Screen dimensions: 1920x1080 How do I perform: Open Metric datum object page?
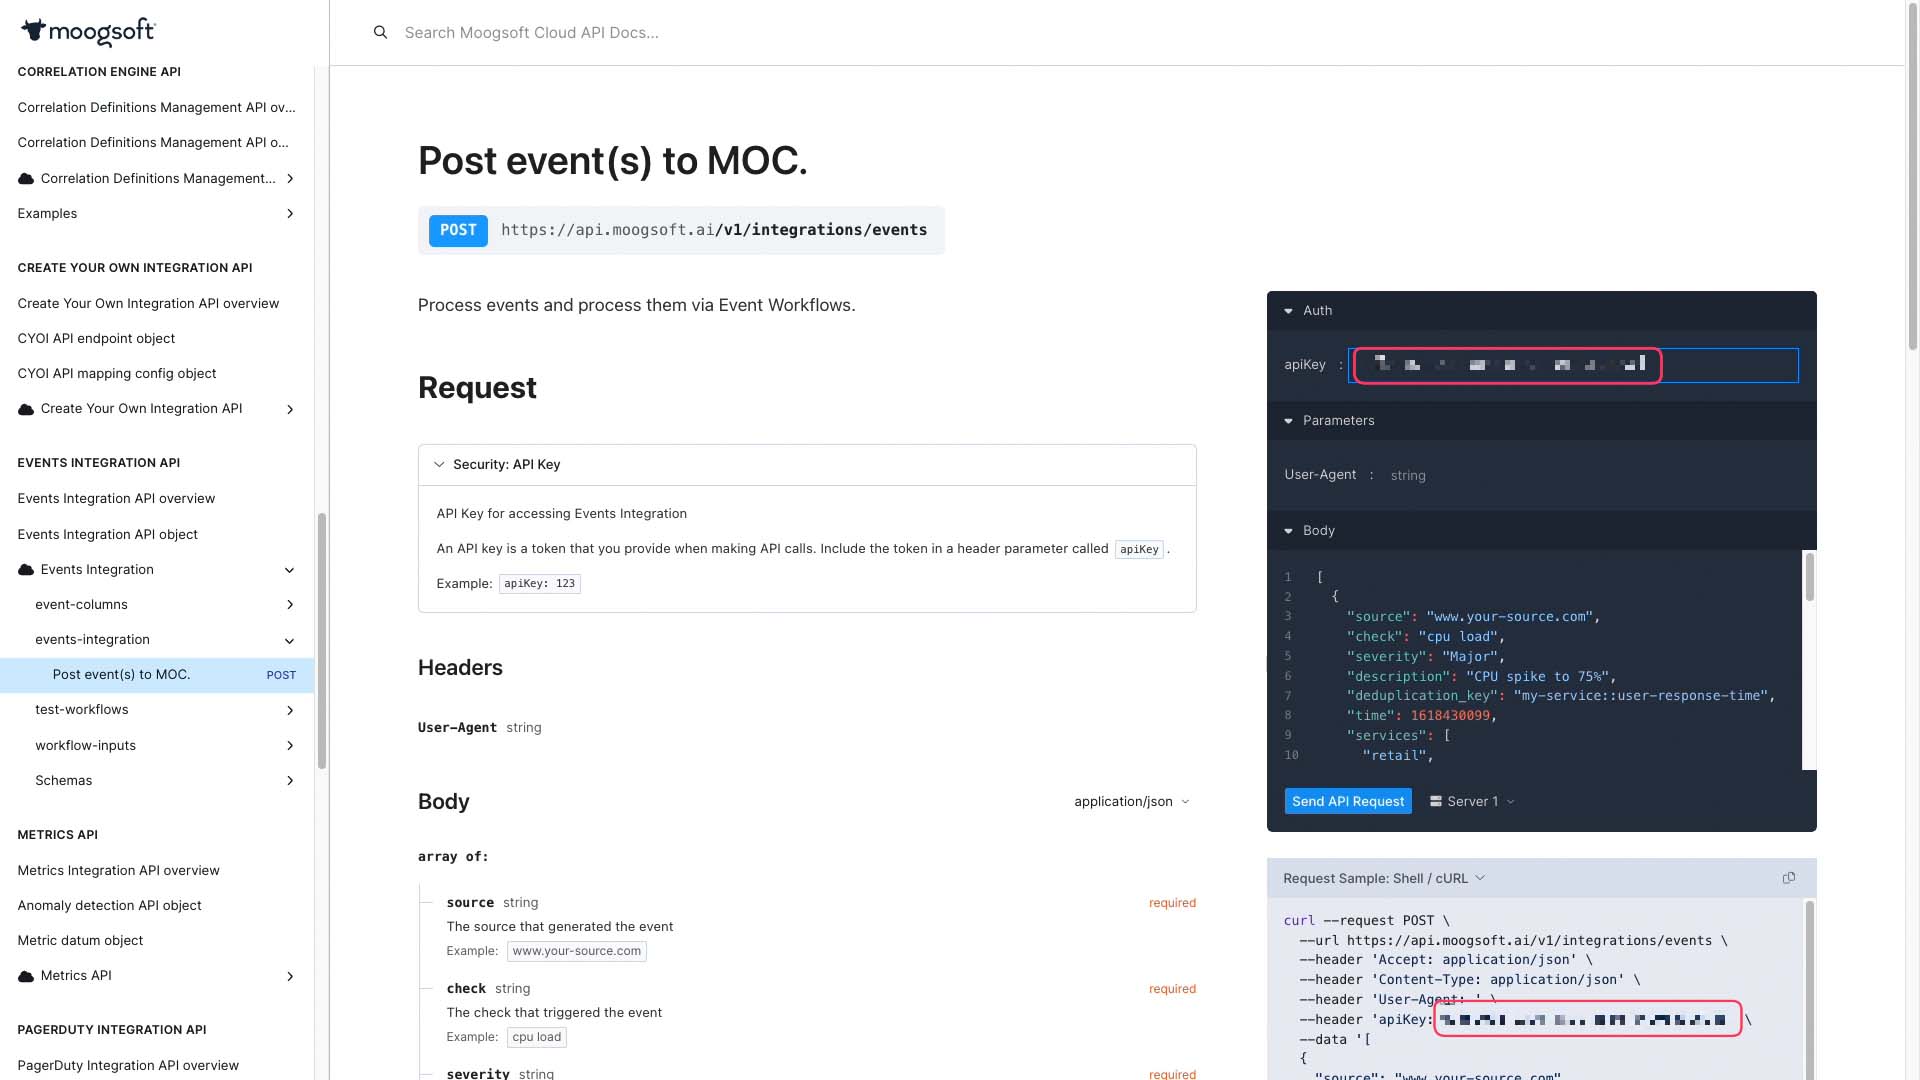80,941
